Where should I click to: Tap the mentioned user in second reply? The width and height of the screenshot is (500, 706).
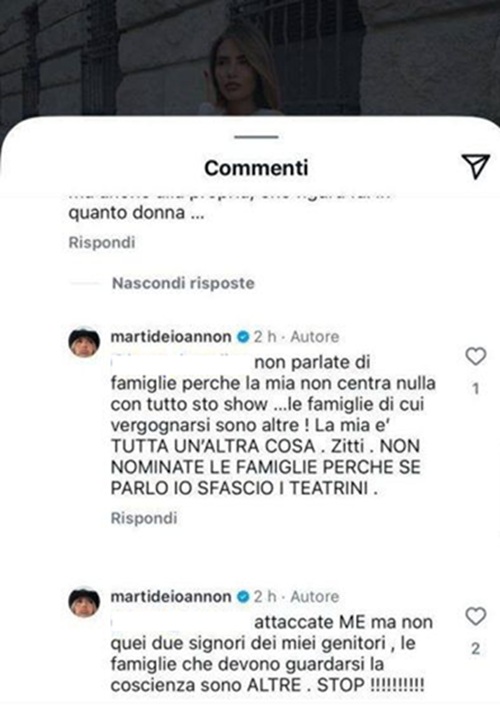tap(180, 621)
